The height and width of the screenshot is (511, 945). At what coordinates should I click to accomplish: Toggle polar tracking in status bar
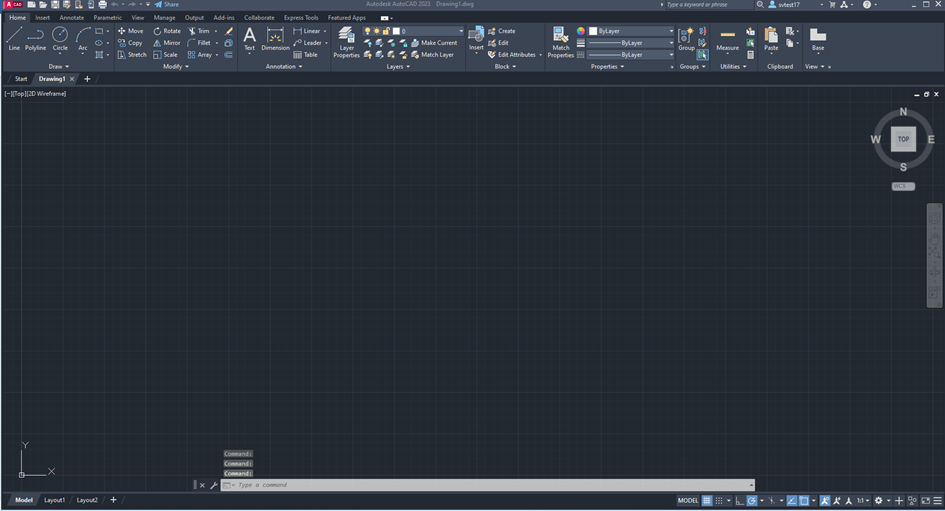pyautogui.click(x=750, y=500)
